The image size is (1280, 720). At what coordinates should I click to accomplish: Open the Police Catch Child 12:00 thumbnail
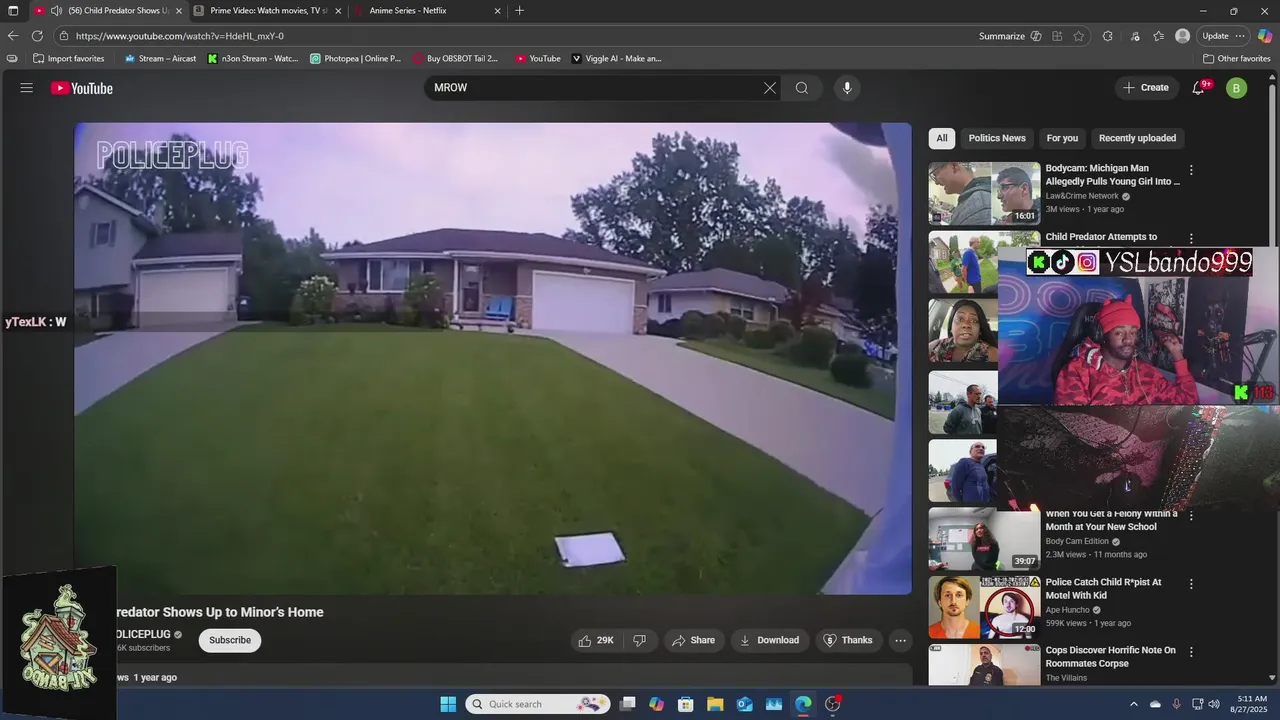tap(984, 607)
